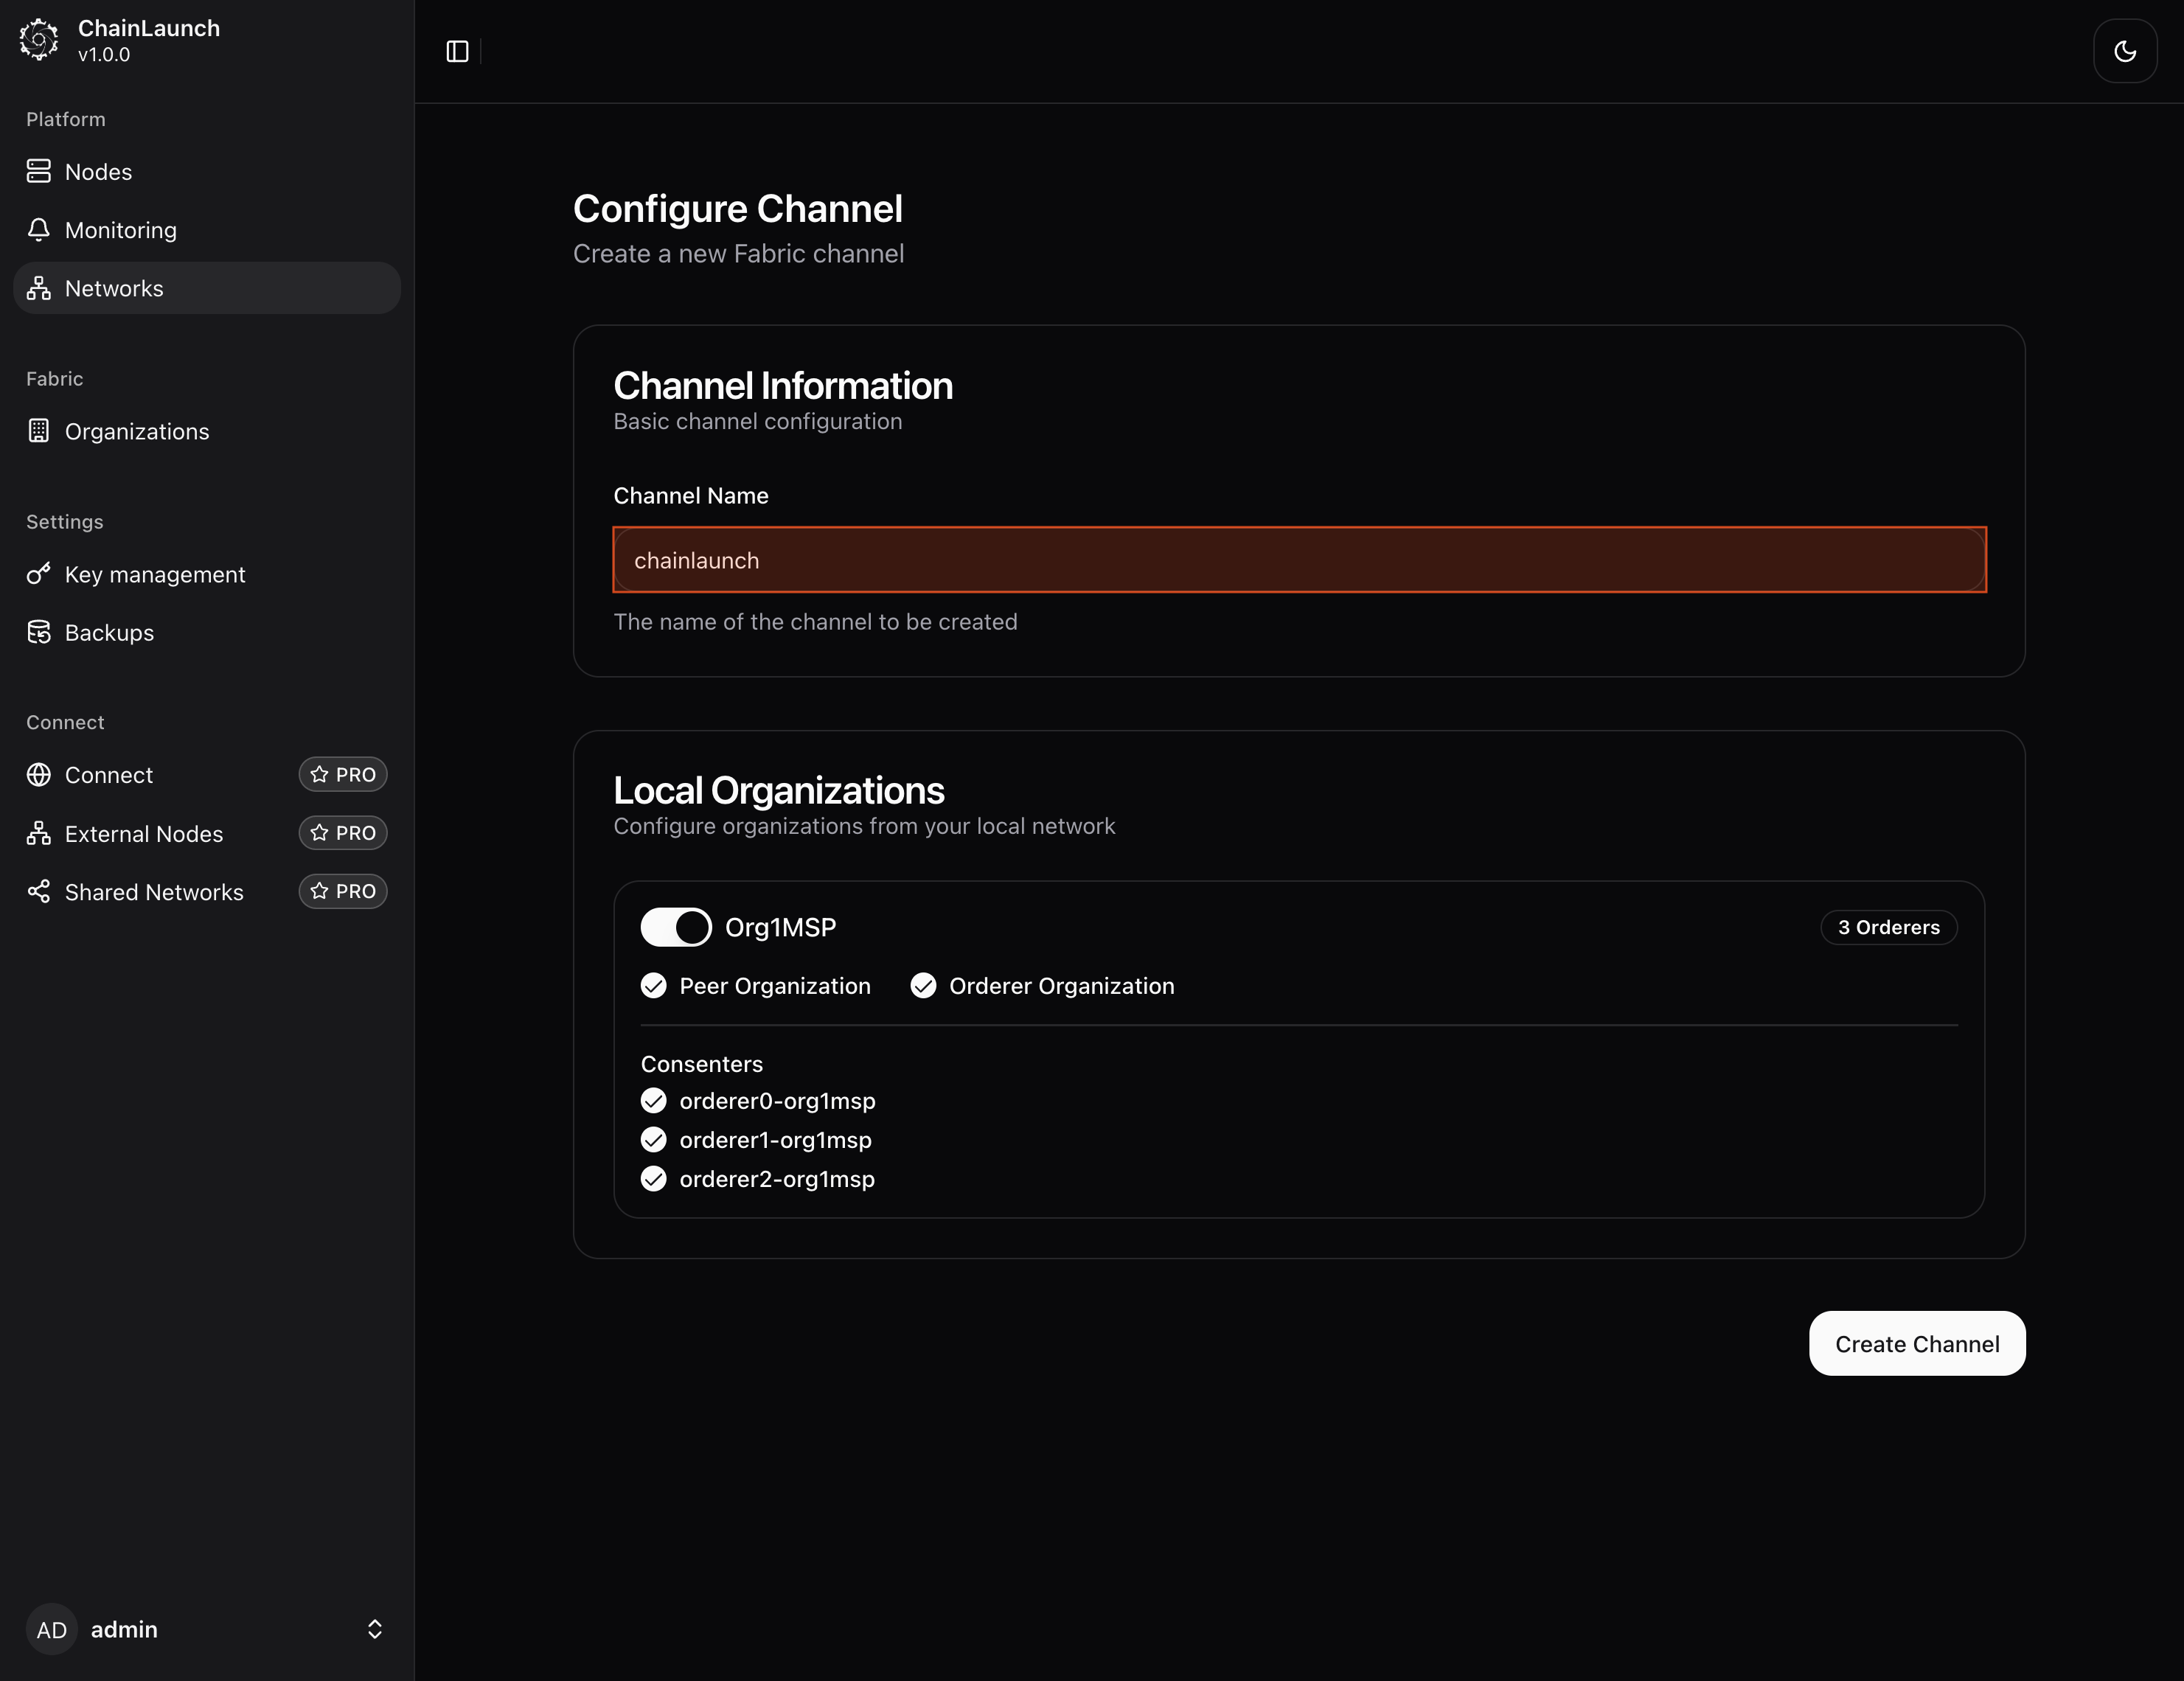The height and width of the screenshot is (1681, 2184).
Task: Click the Shared Networks share icon
Action: 39,891
